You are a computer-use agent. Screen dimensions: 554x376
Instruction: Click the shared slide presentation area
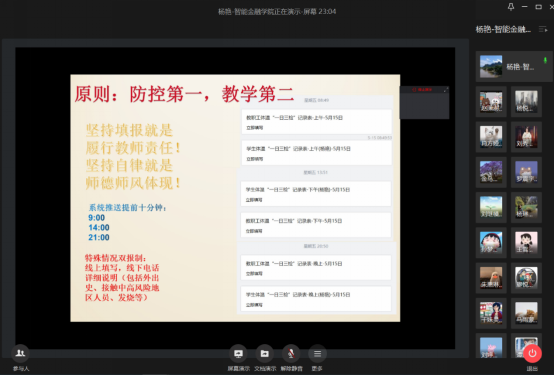pos(235,198)
